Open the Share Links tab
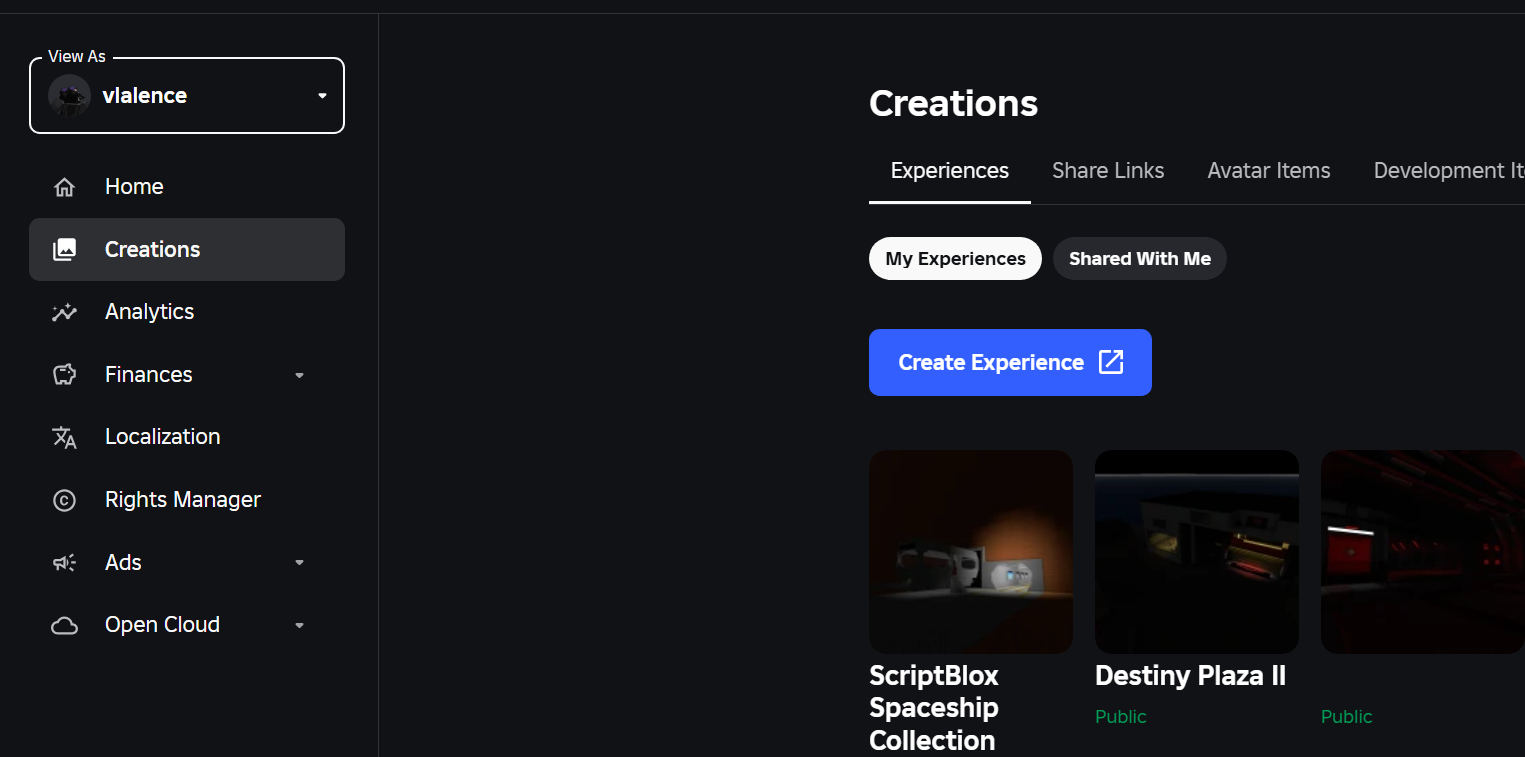This screenshot has width=1525, height=757. click(1108, 171)
